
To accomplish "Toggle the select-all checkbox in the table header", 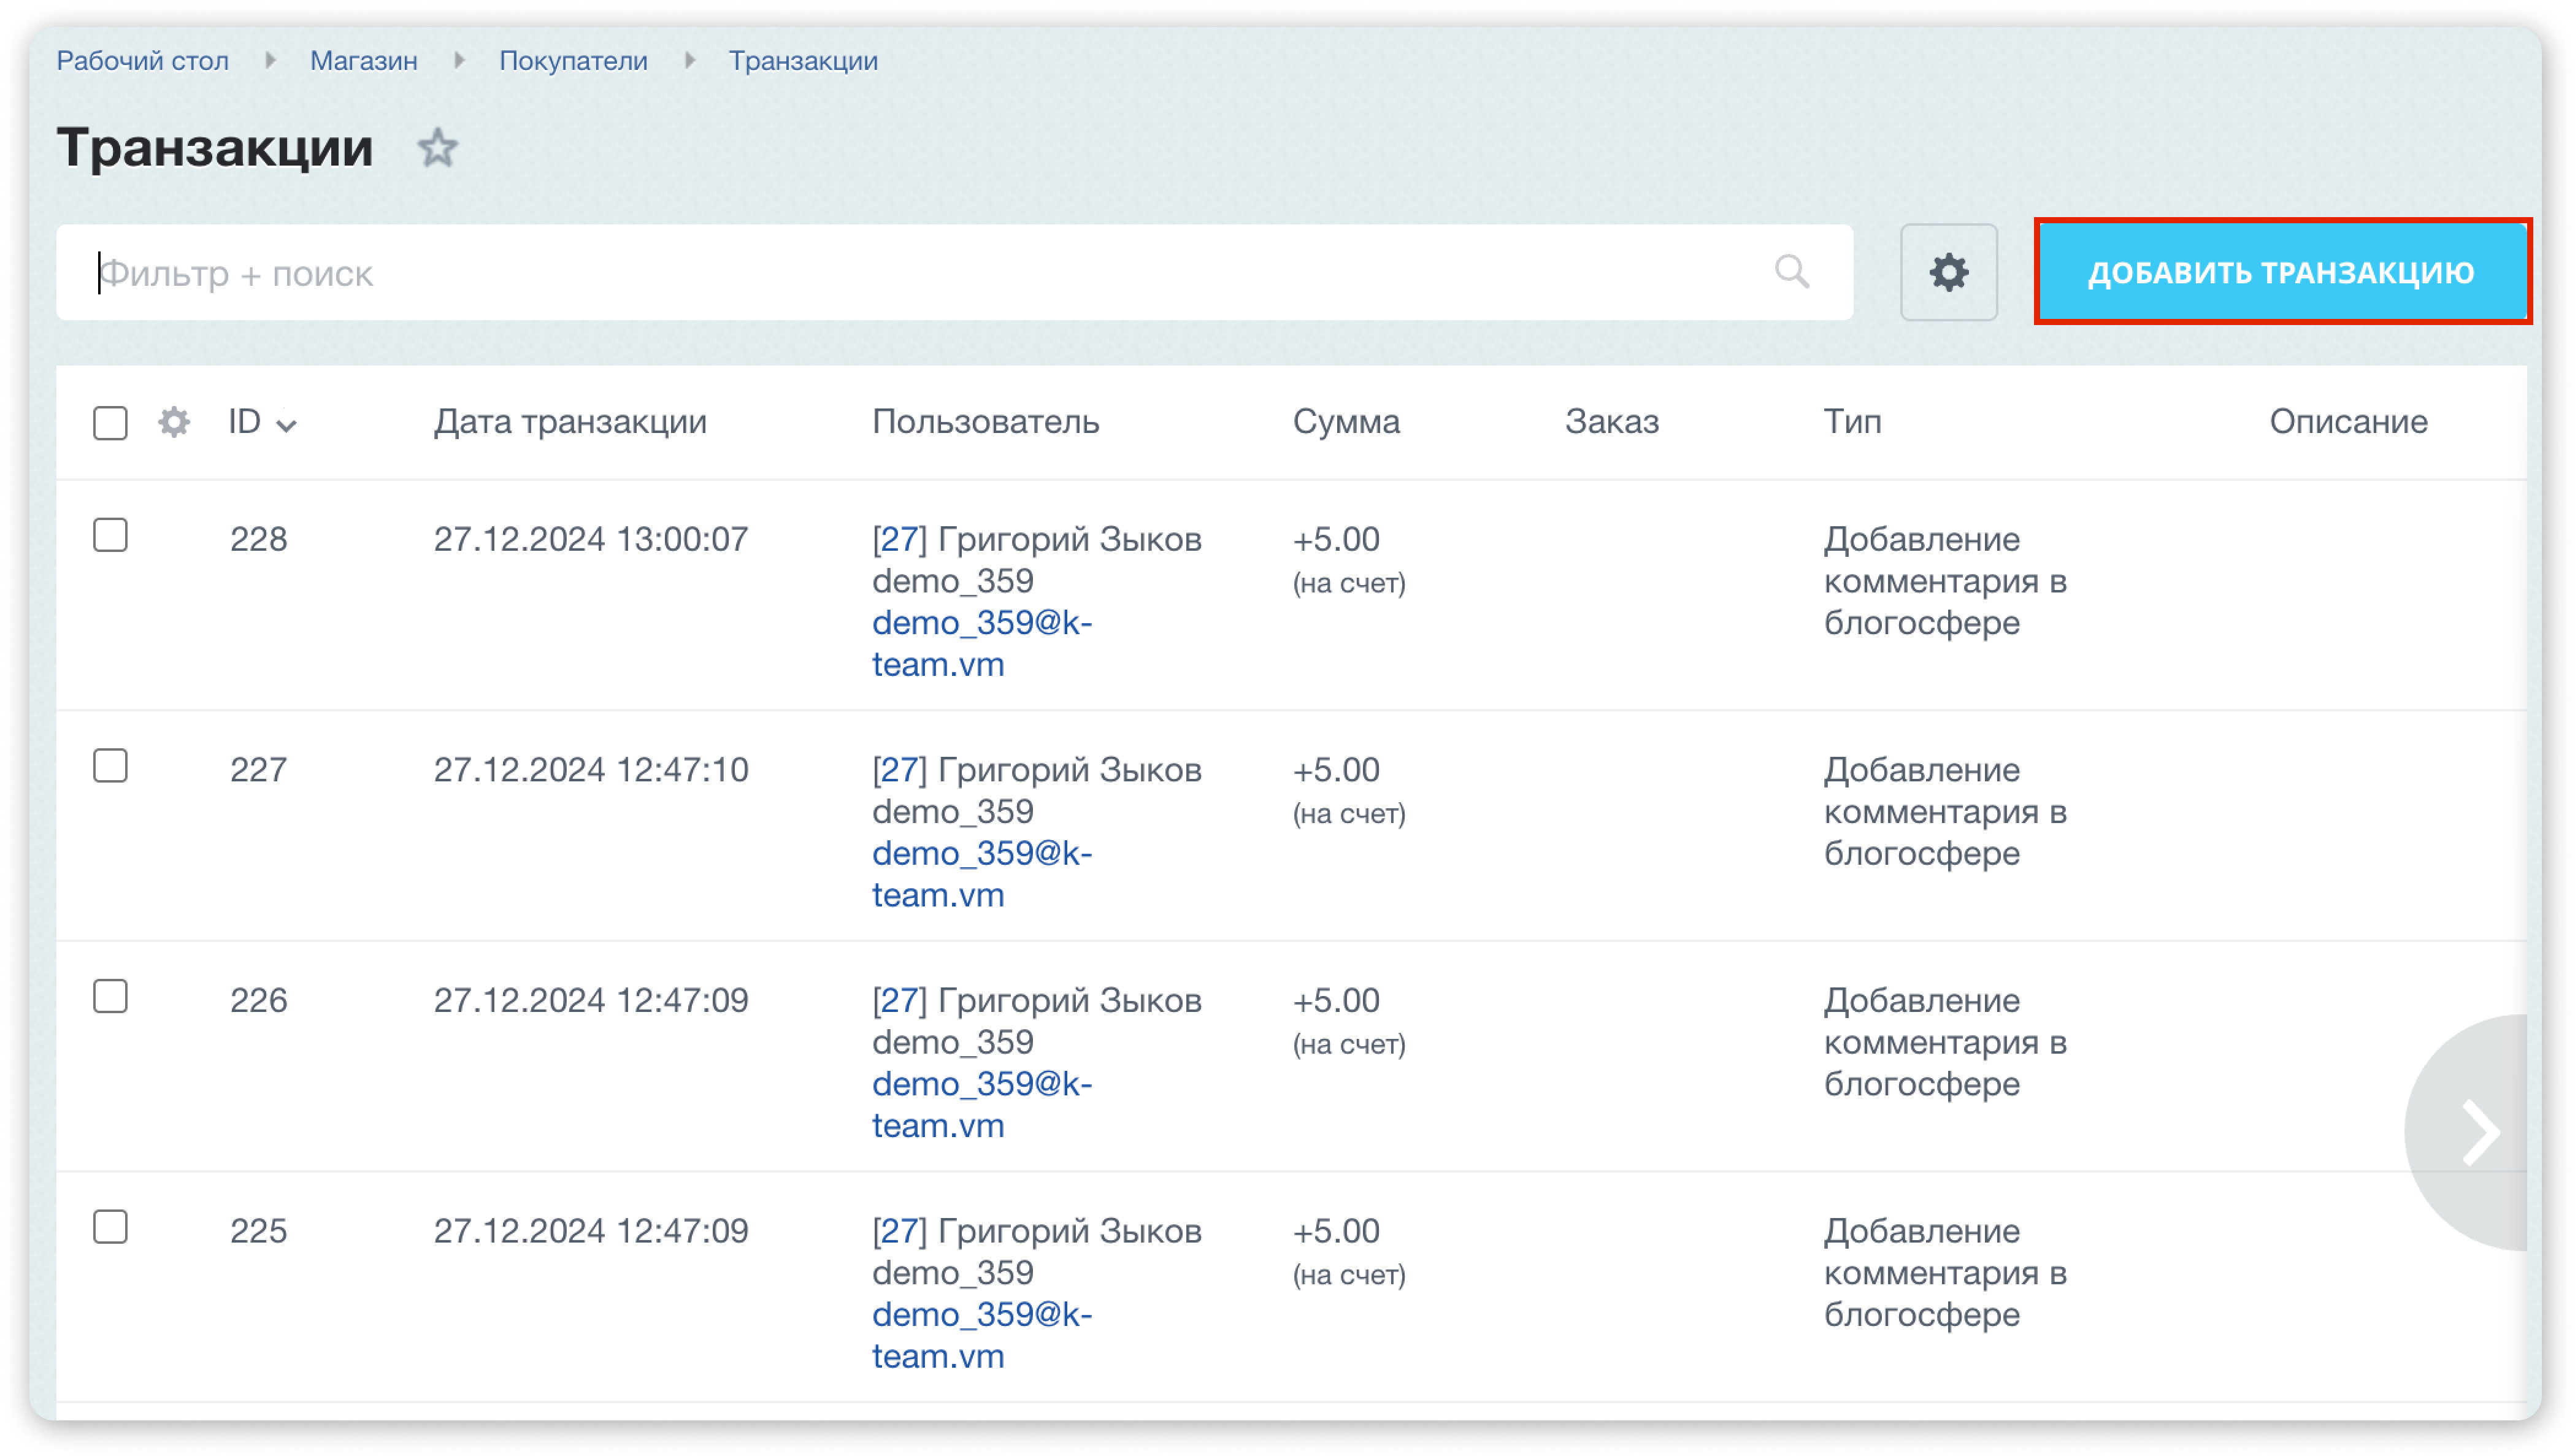I will [x=110, y=423].
